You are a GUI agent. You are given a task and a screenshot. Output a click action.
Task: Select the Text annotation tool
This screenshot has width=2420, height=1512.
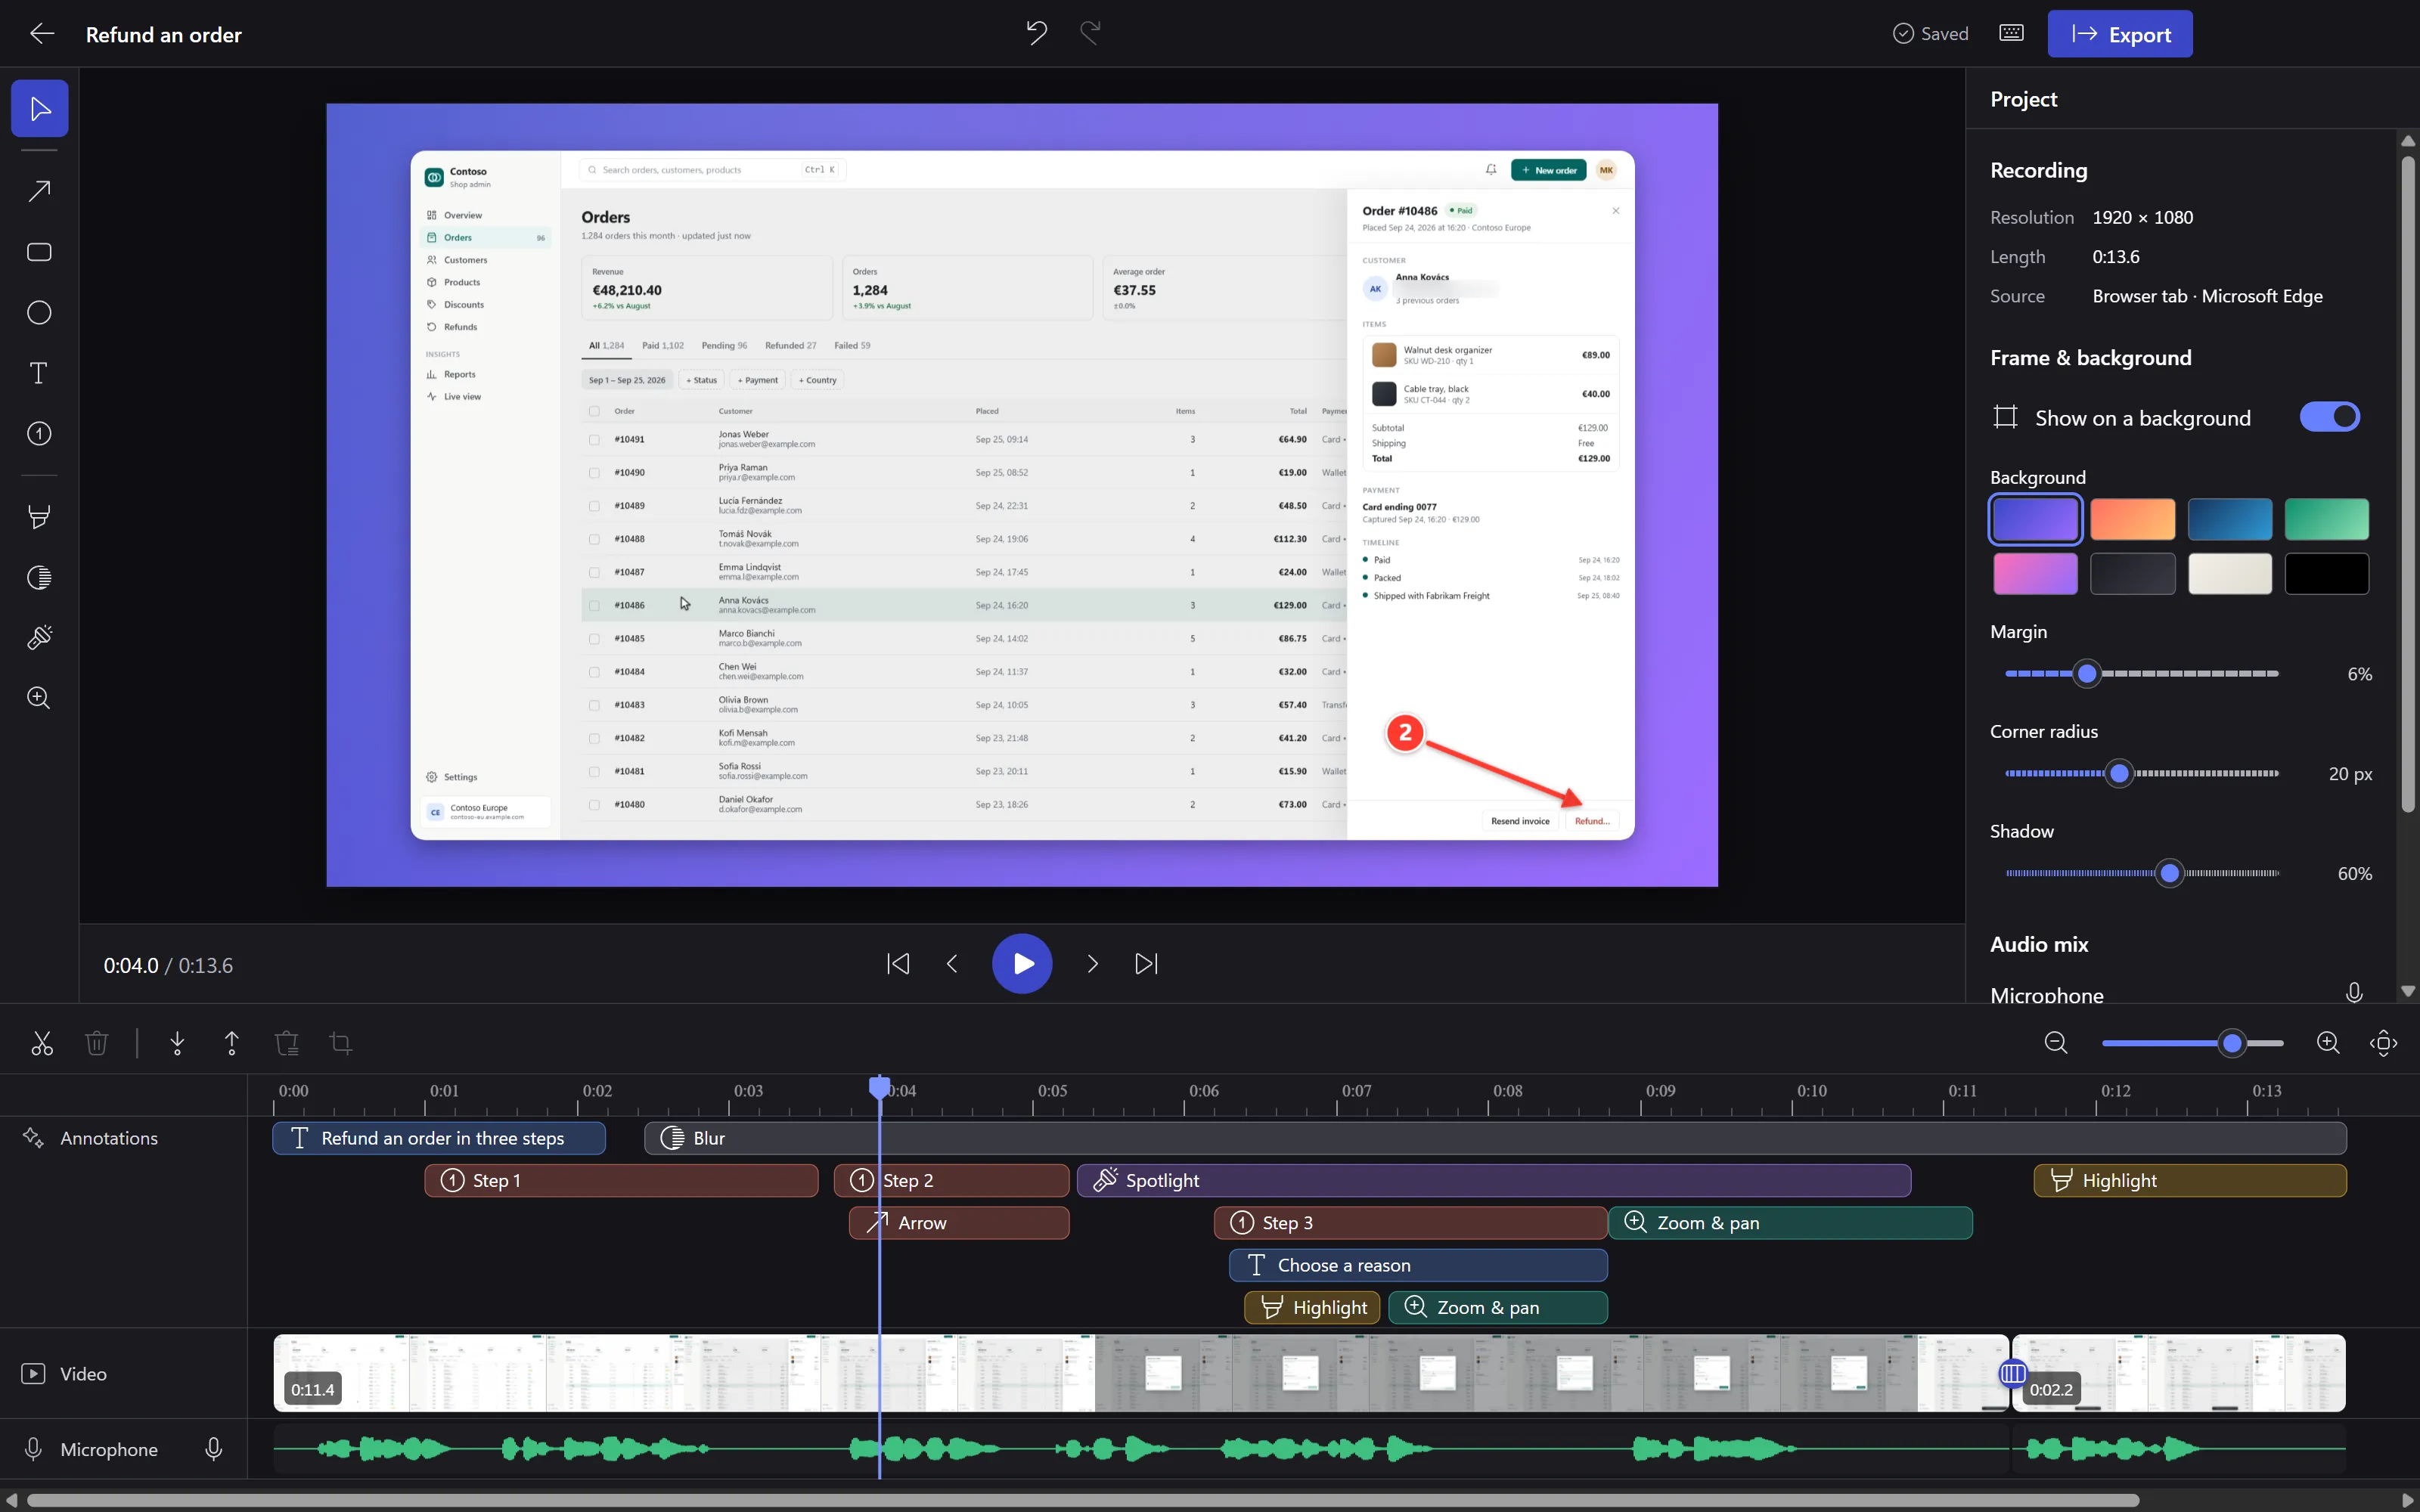point(39,373)
